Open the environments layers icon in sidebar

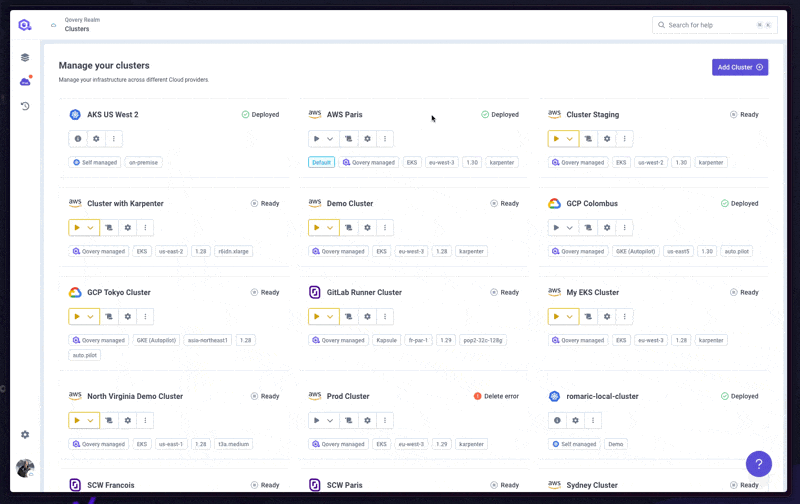25,58
